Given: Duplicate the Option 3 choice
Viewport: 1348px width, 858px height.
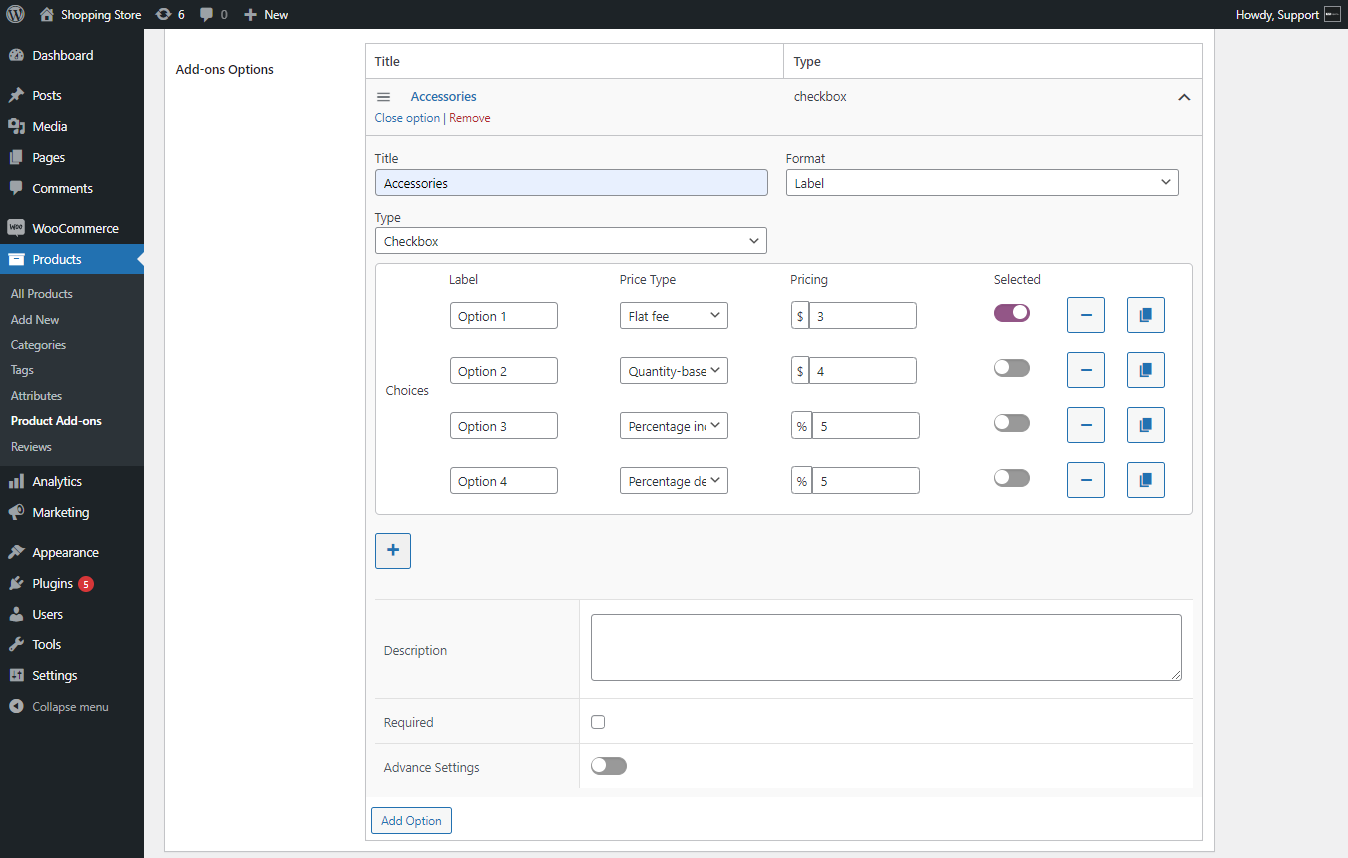Looking at the screenshot, I should pyautogui.click(x=1146, y=425).
